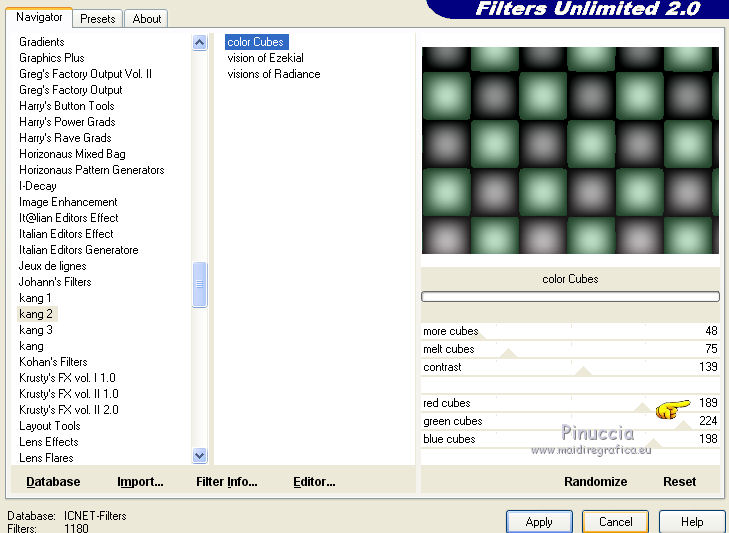Image resolution: width=729 pixels, height=533 pixels.
Task: Select the I-Decay category
Action: (38, 186)
